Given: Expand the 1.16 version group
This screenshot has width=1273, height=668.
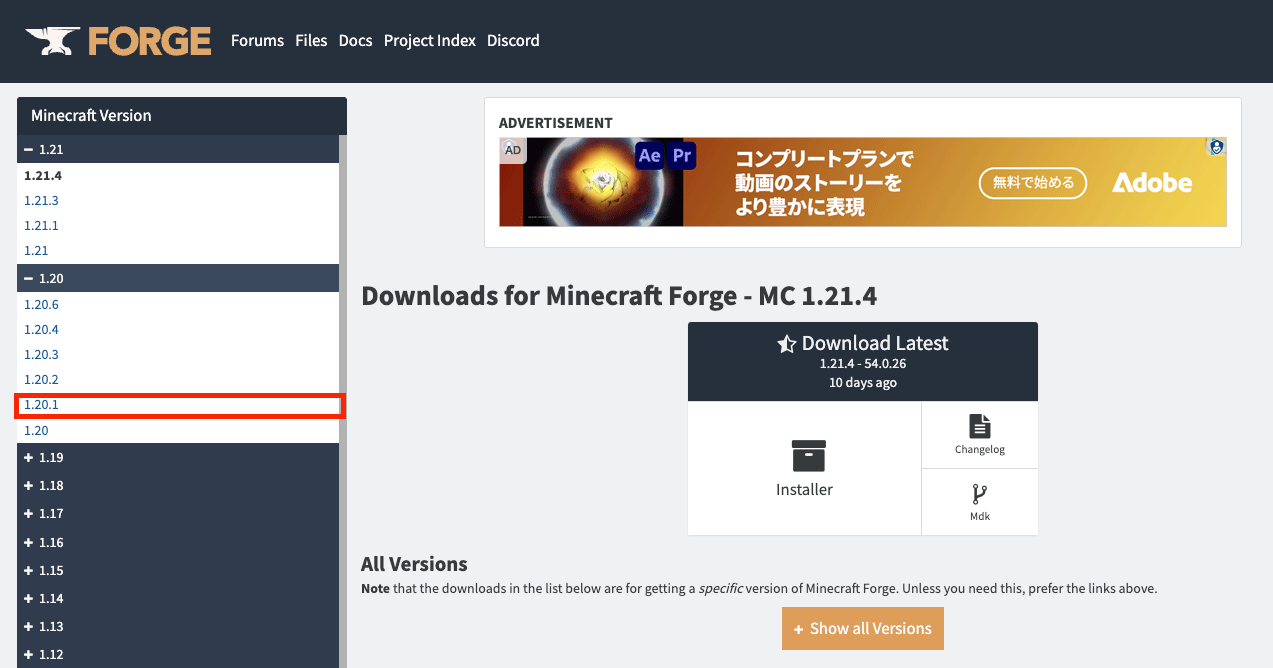Looking at the screenshot, I should pos(178,542).
